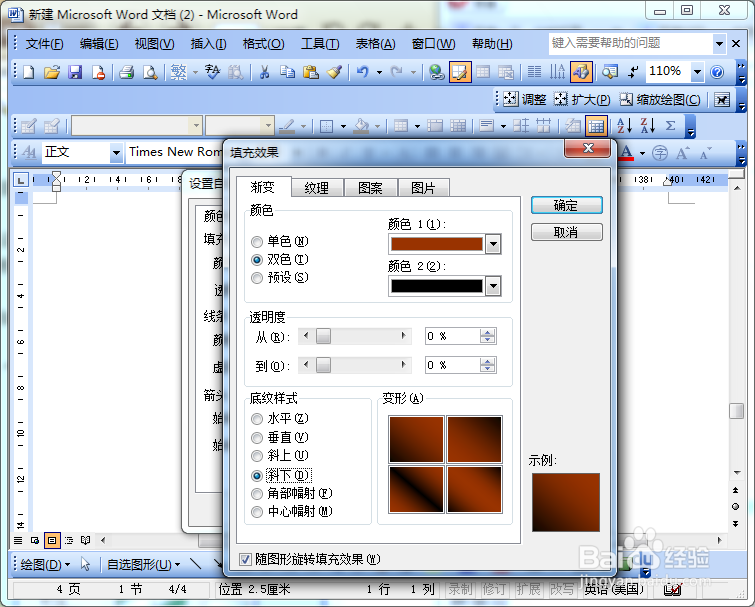Click the New blank document icon
This screenshot has height=607, width=755.
(29, 72)
